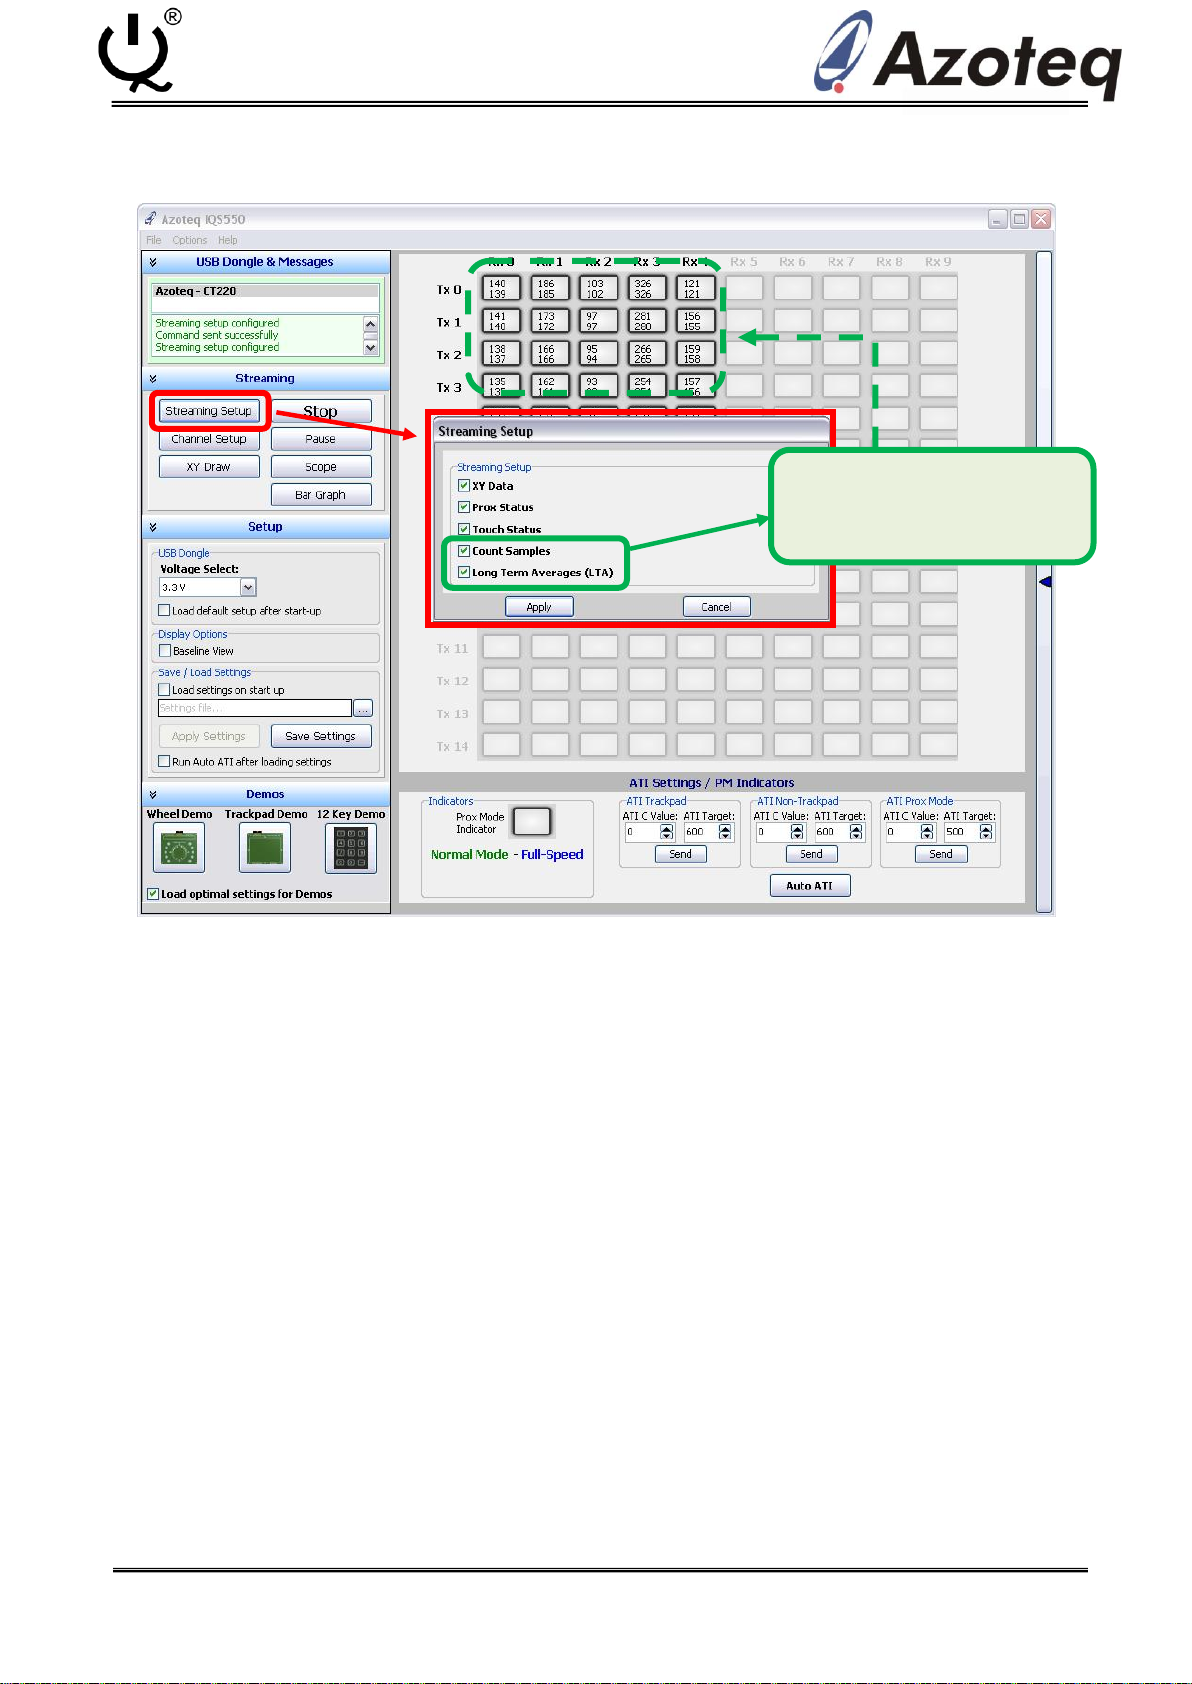Screen dimensions: 1192x1684
Task: Launch the Wheel Demo icon
Action: click(179, 848)
